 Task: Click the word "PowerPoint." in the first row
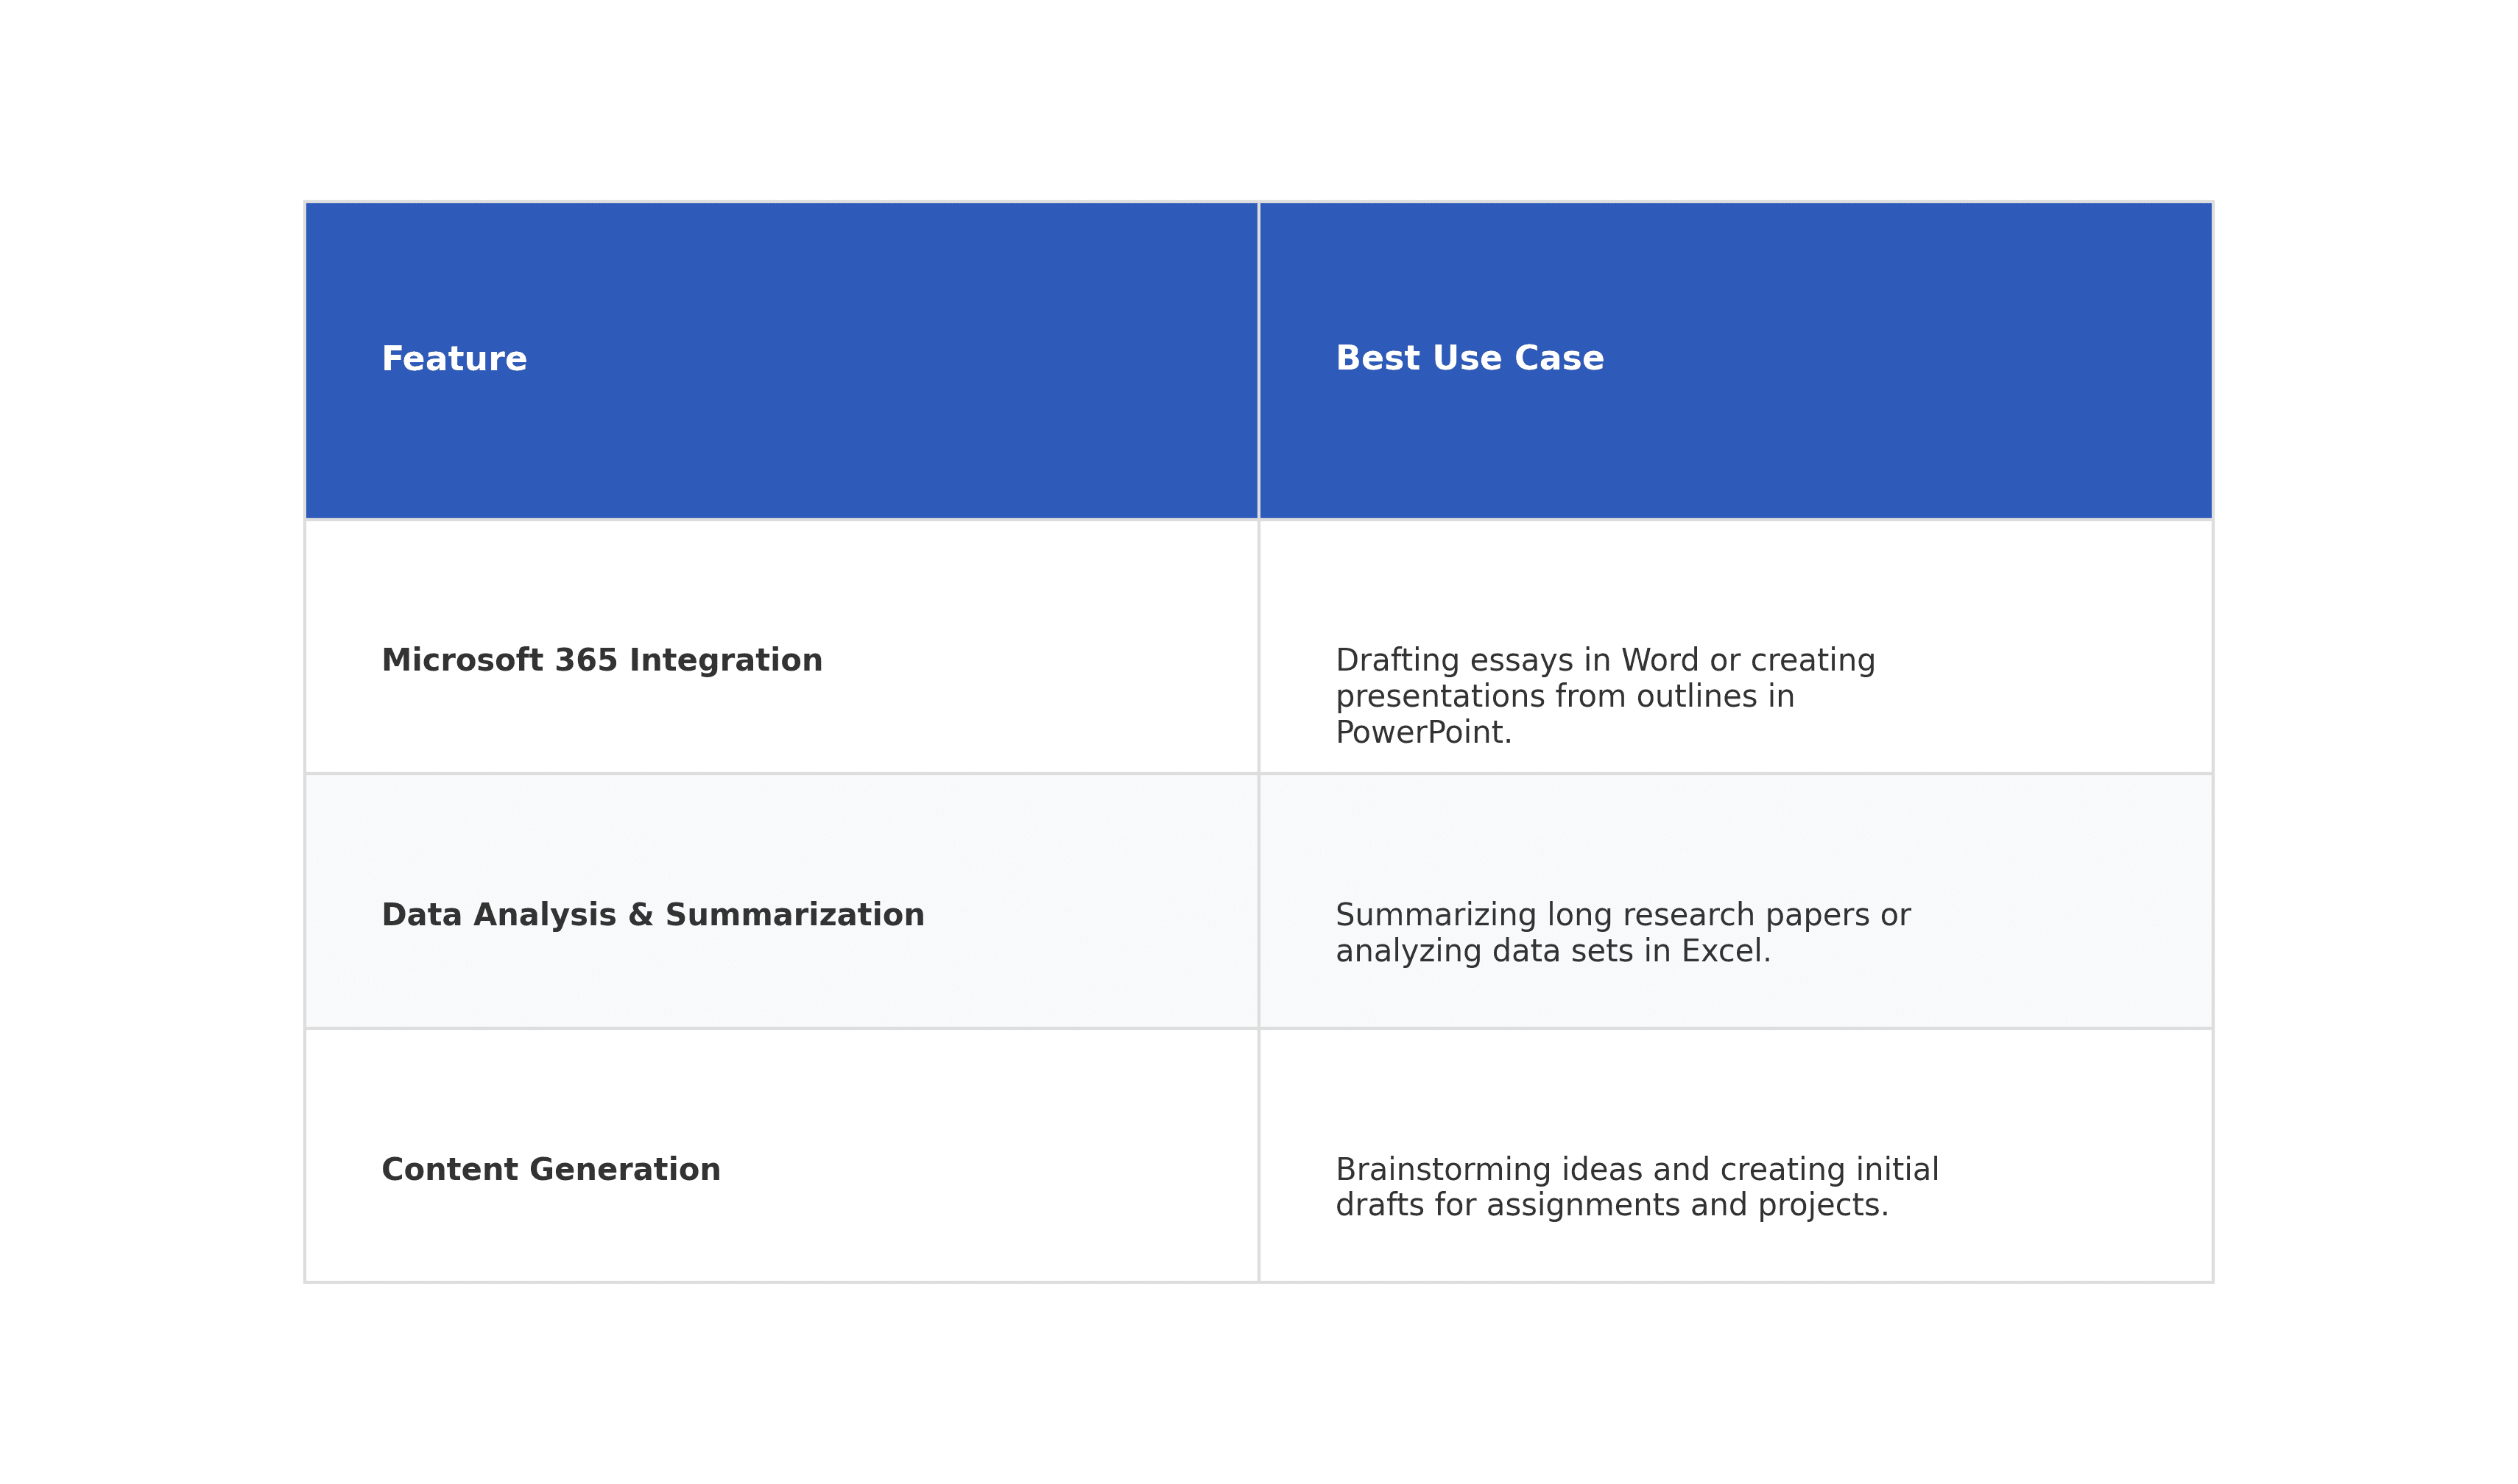pyautogui.click(x=1423, y=733)
